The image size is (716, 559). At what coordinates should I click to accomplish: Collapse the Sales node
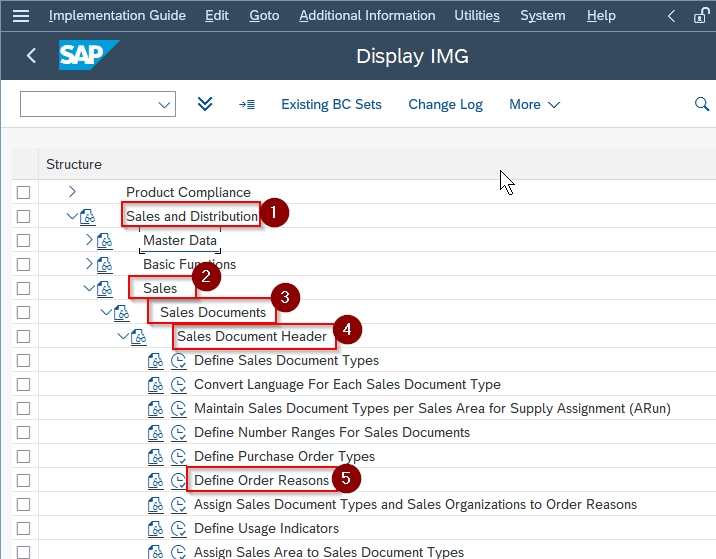pos(89,288)
